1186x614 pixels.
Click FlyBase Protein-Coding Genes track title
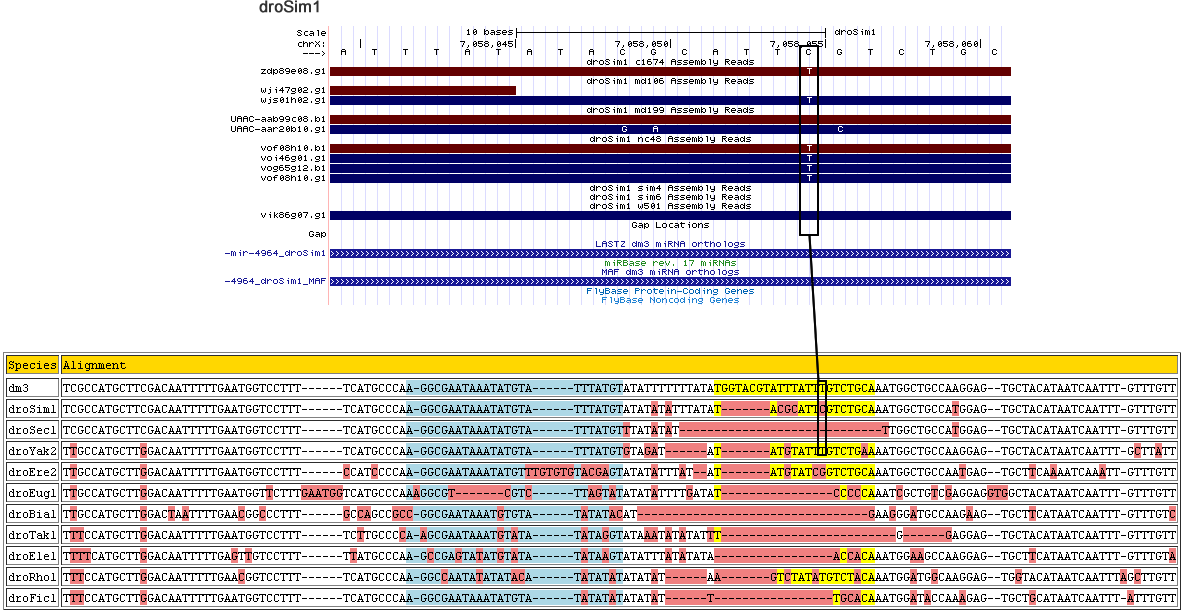(x=670, y=291)
